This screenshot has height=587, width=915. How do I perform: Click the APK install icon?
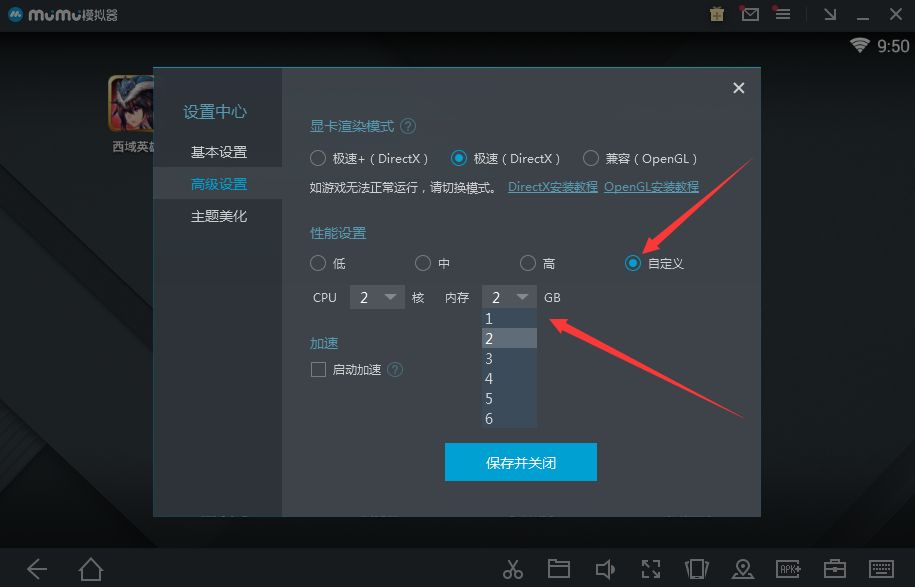pos(788,569)
